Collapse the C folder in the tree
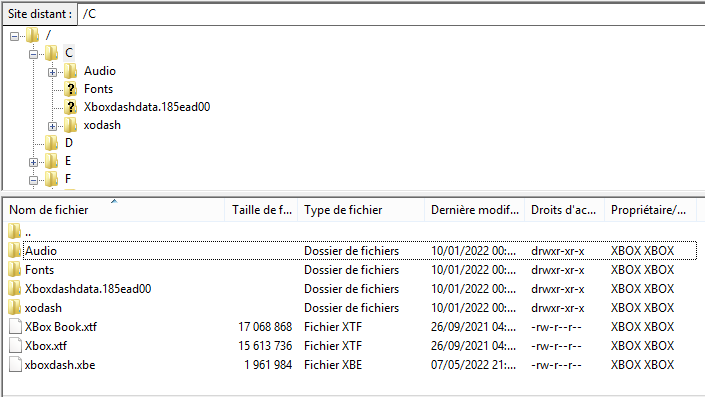The width and height of the screenshot is (705, 397). [33, 54]
